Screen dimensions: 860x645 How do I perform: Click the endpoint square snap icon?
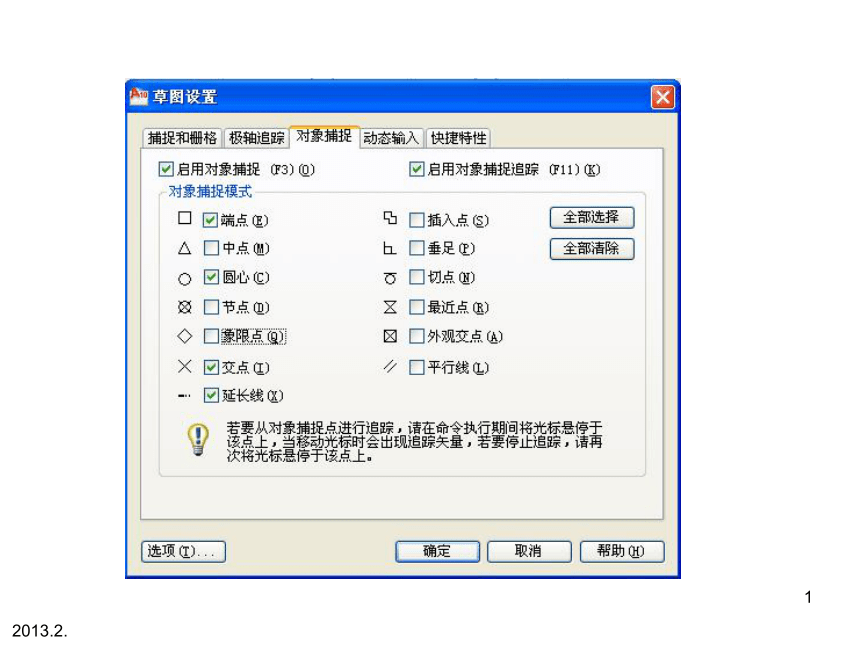click(x=185, y=218)
